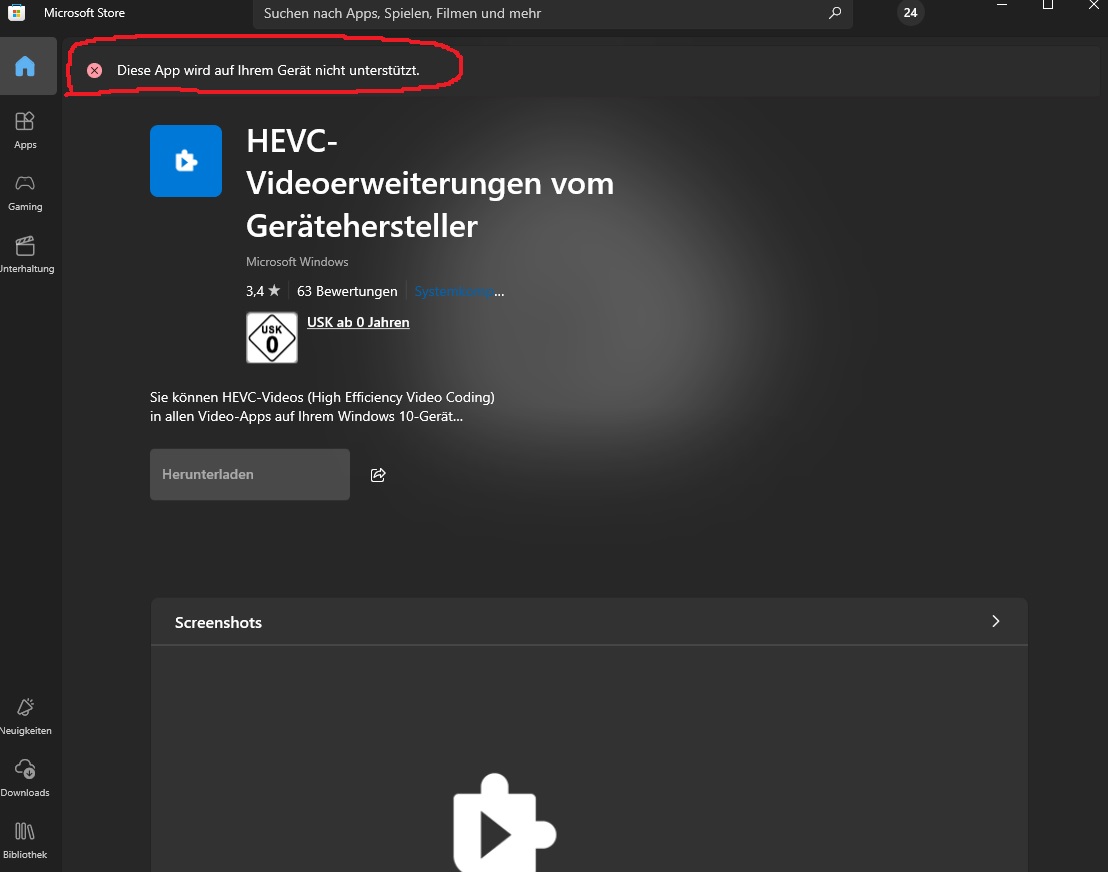Click the Microsoft Windows publisher name
This screenshot has height=872, width=1108.
(297, 262)
